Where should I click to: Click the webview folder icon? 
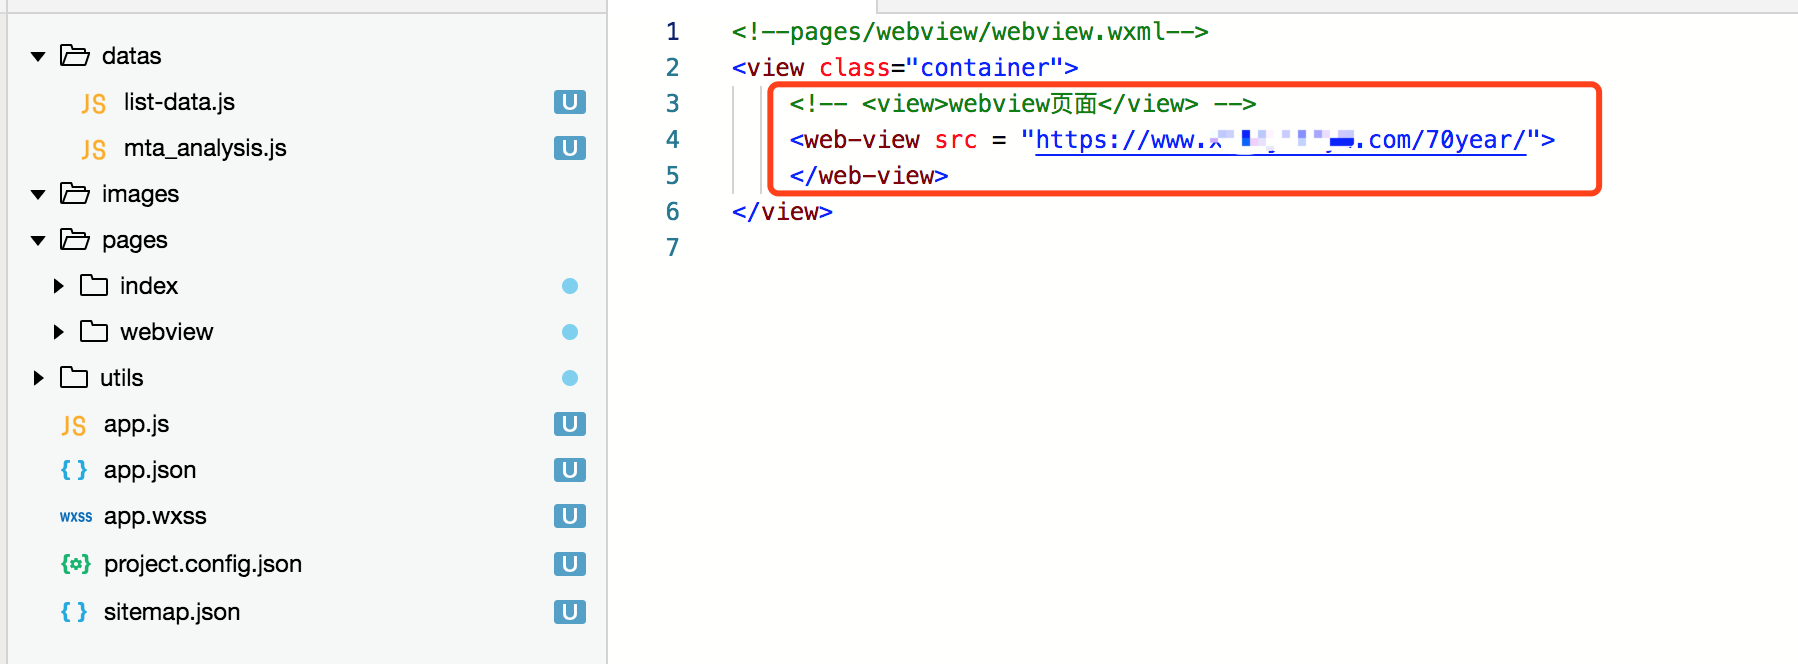[94, 331]
